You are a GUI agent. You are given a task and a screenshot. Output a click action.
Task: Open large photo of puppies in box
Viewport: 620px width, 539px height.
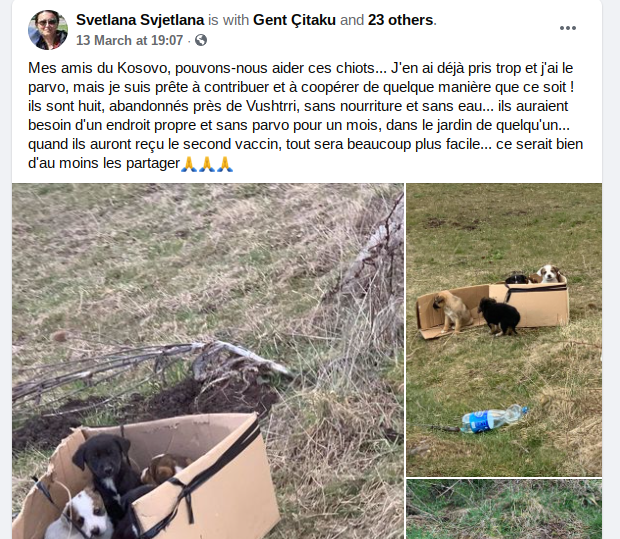tap(208, 361)
